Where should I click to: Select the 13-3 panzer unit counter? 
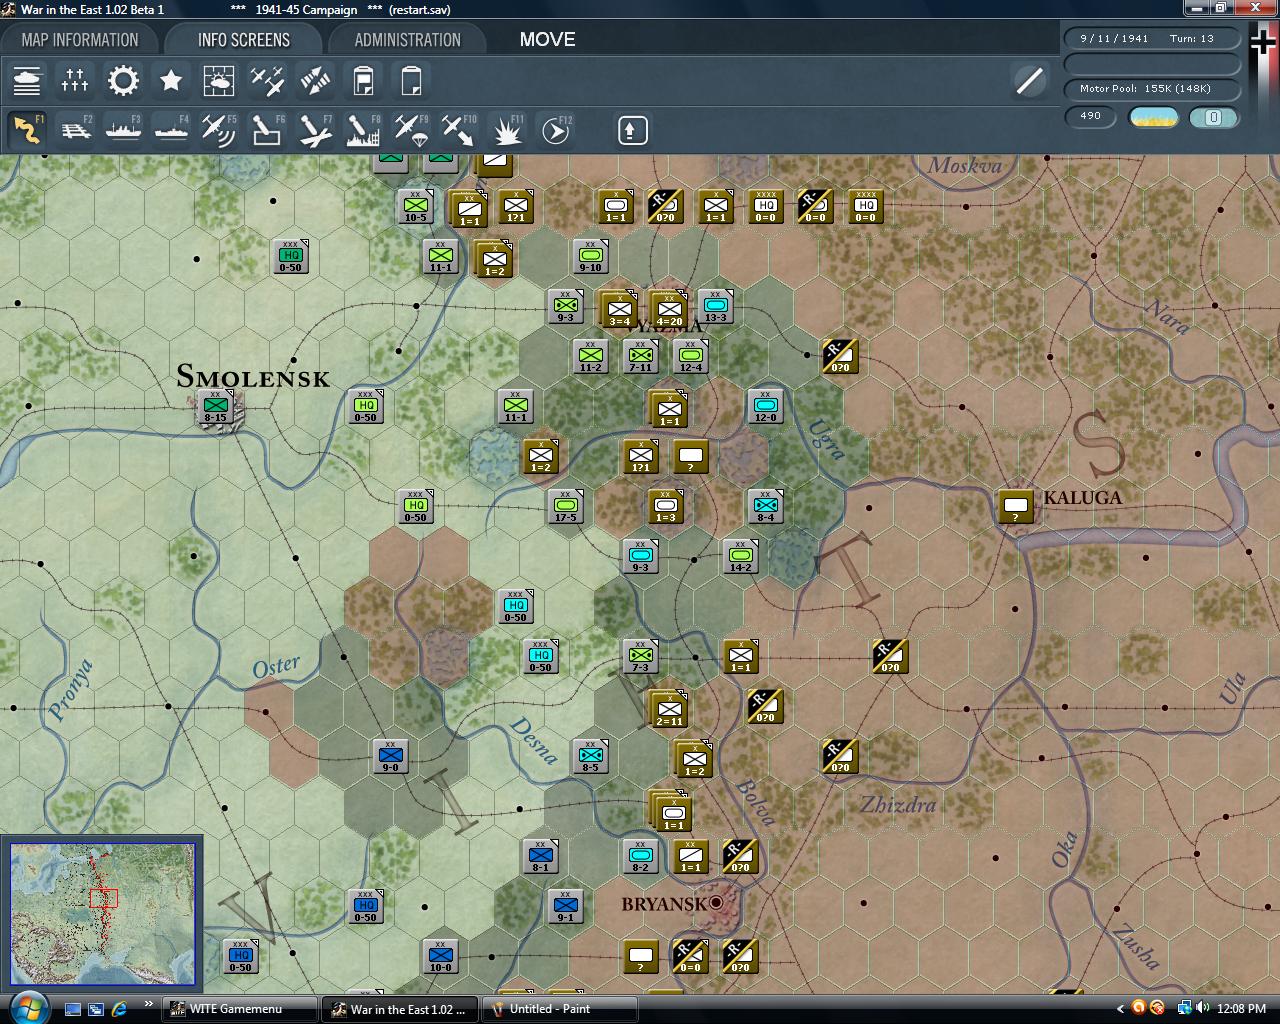(x=715, y=307)
